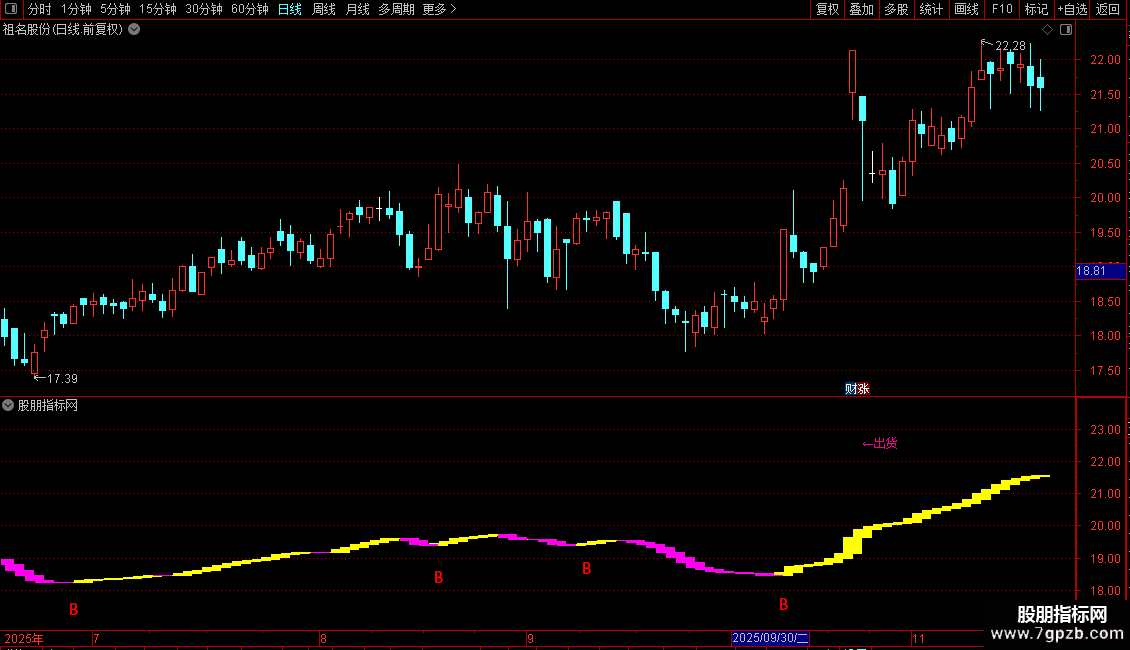Click the 标记 mark button
This screenshot has height=650, width=1130.
click(1036, 9)
